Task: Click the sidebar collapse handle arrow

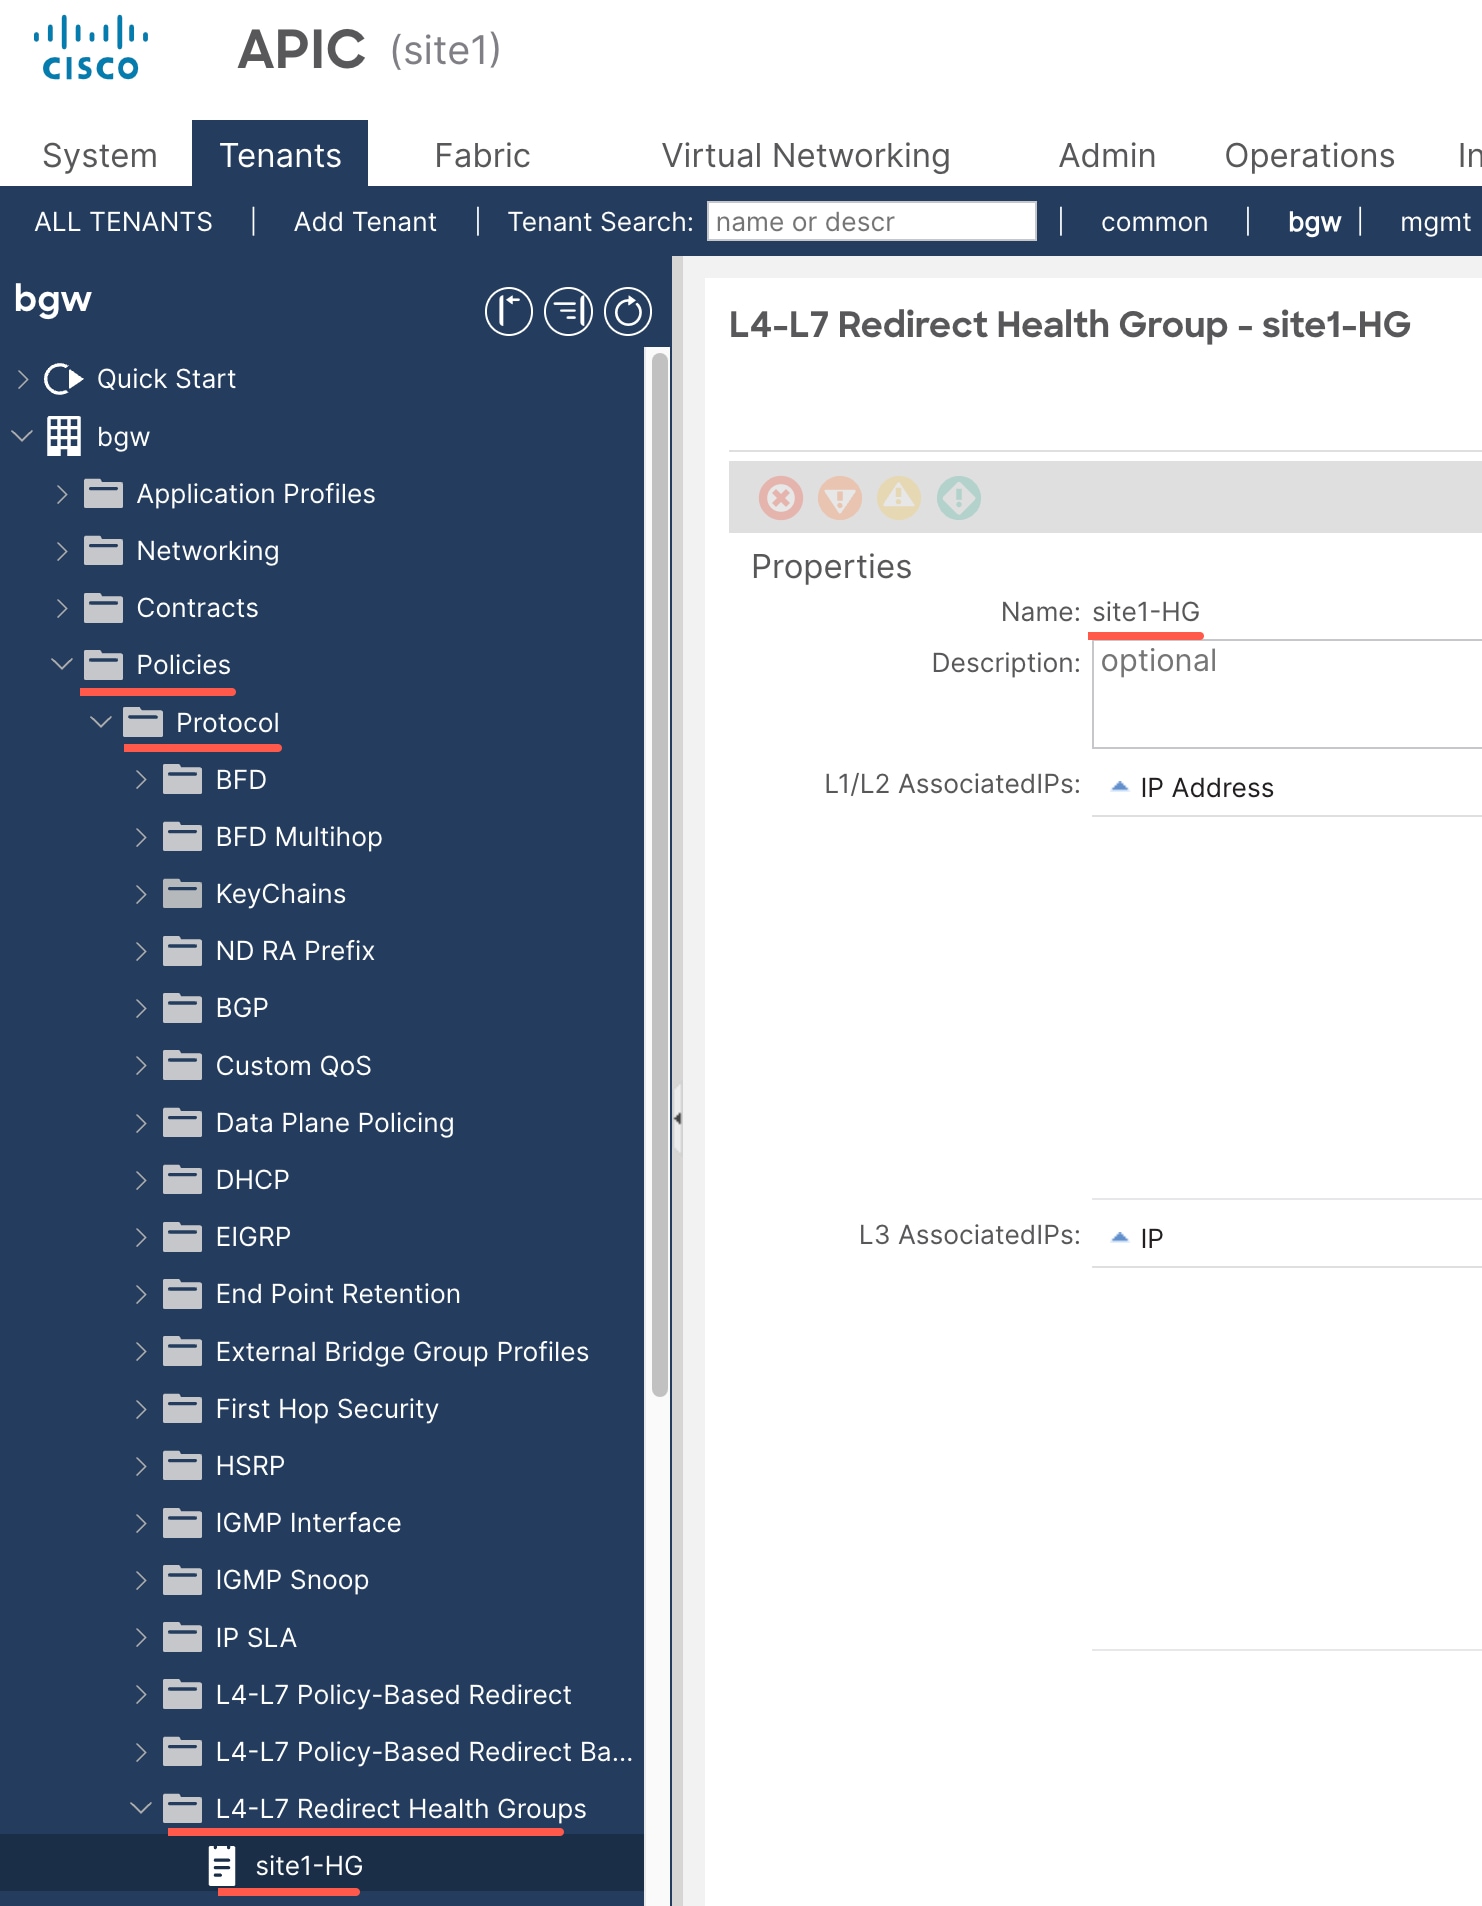Action: (677, 1119)
